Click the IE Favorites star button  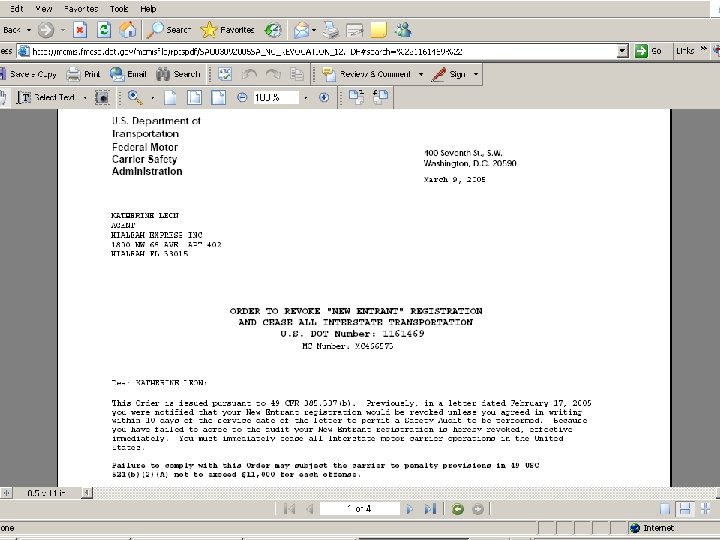[227, 30]
